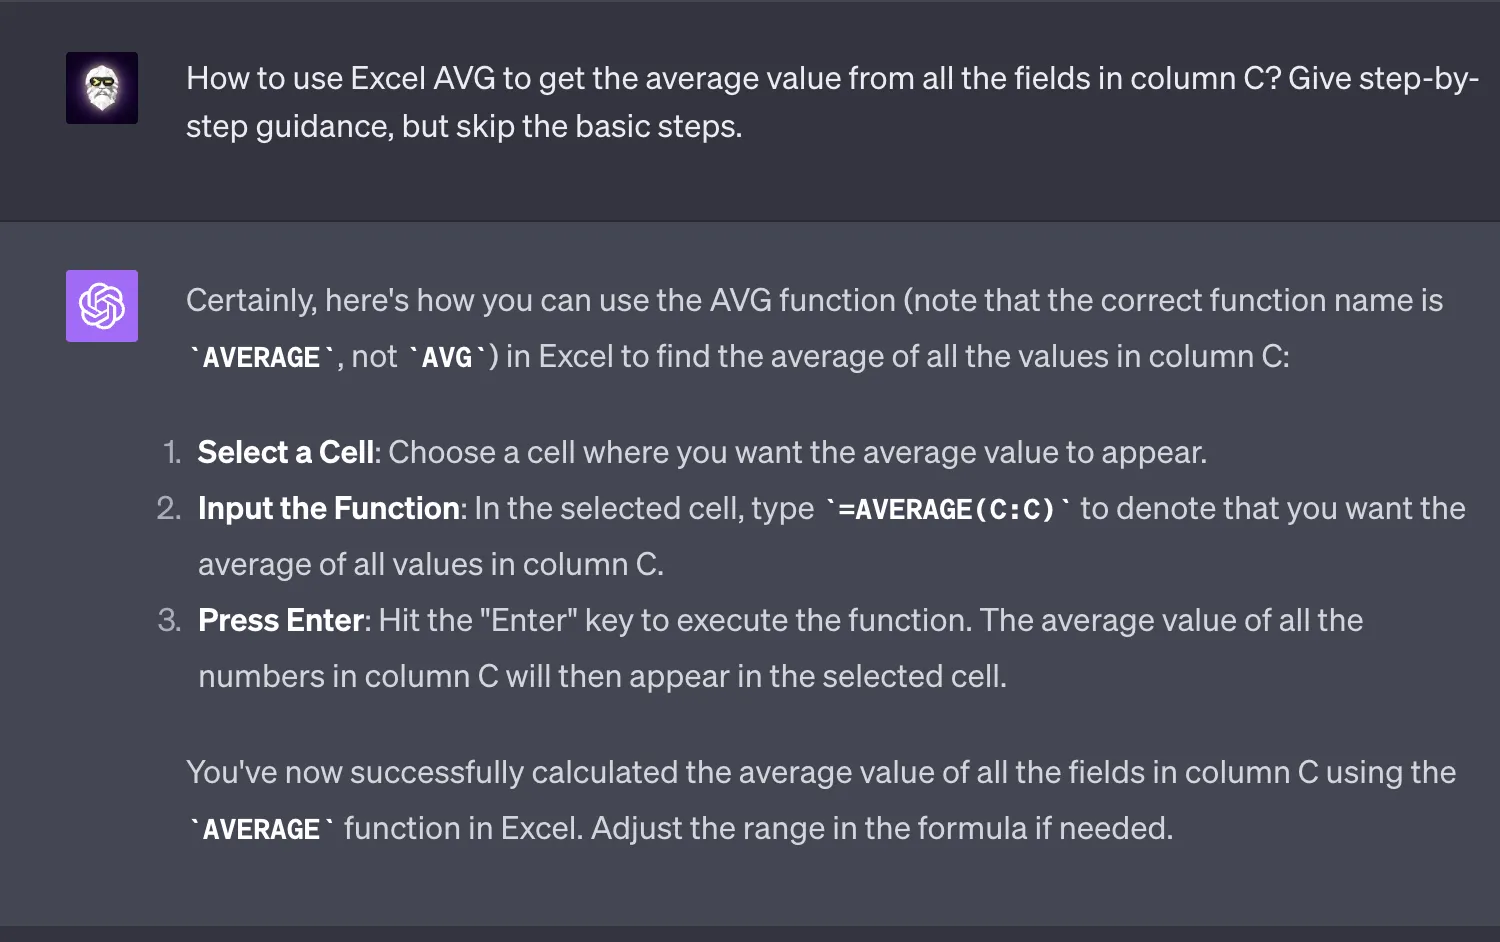Viewport: 1500px width, 942px height.
Task: Click the user profile avatar icon
Action: (x=102, y=88)
